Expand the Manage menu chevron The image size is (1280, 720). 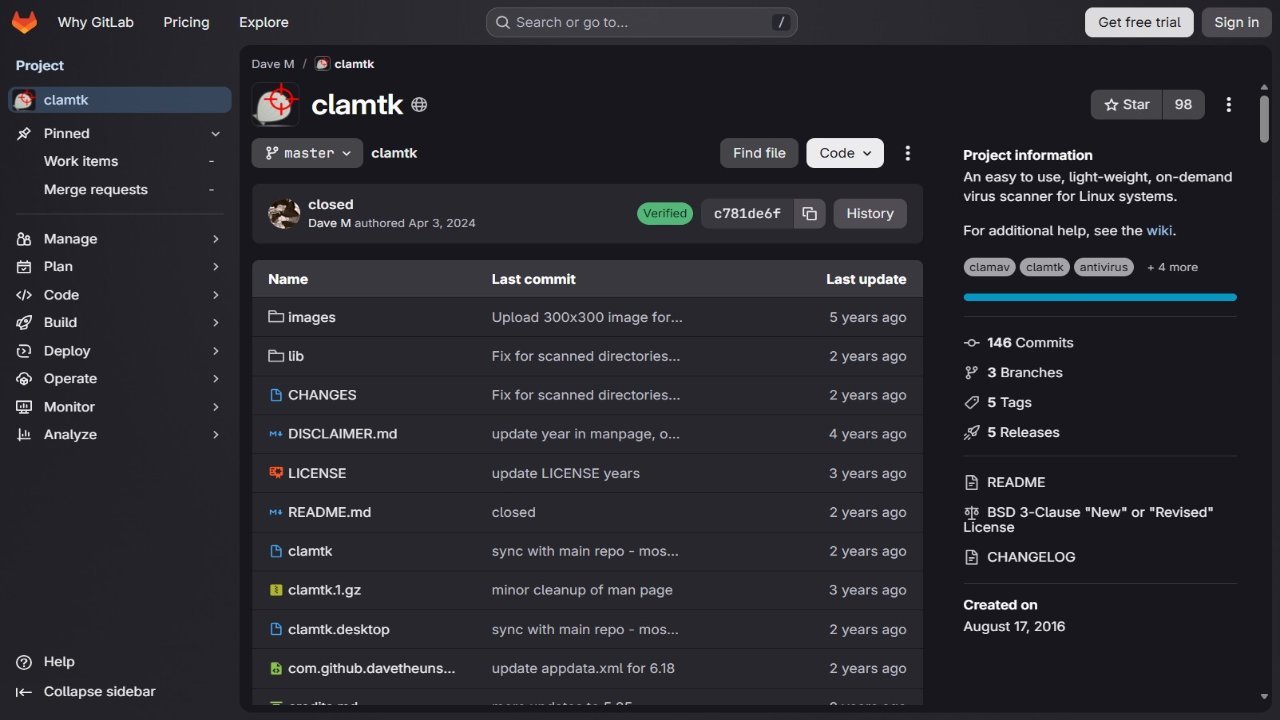tap(215, 239)
